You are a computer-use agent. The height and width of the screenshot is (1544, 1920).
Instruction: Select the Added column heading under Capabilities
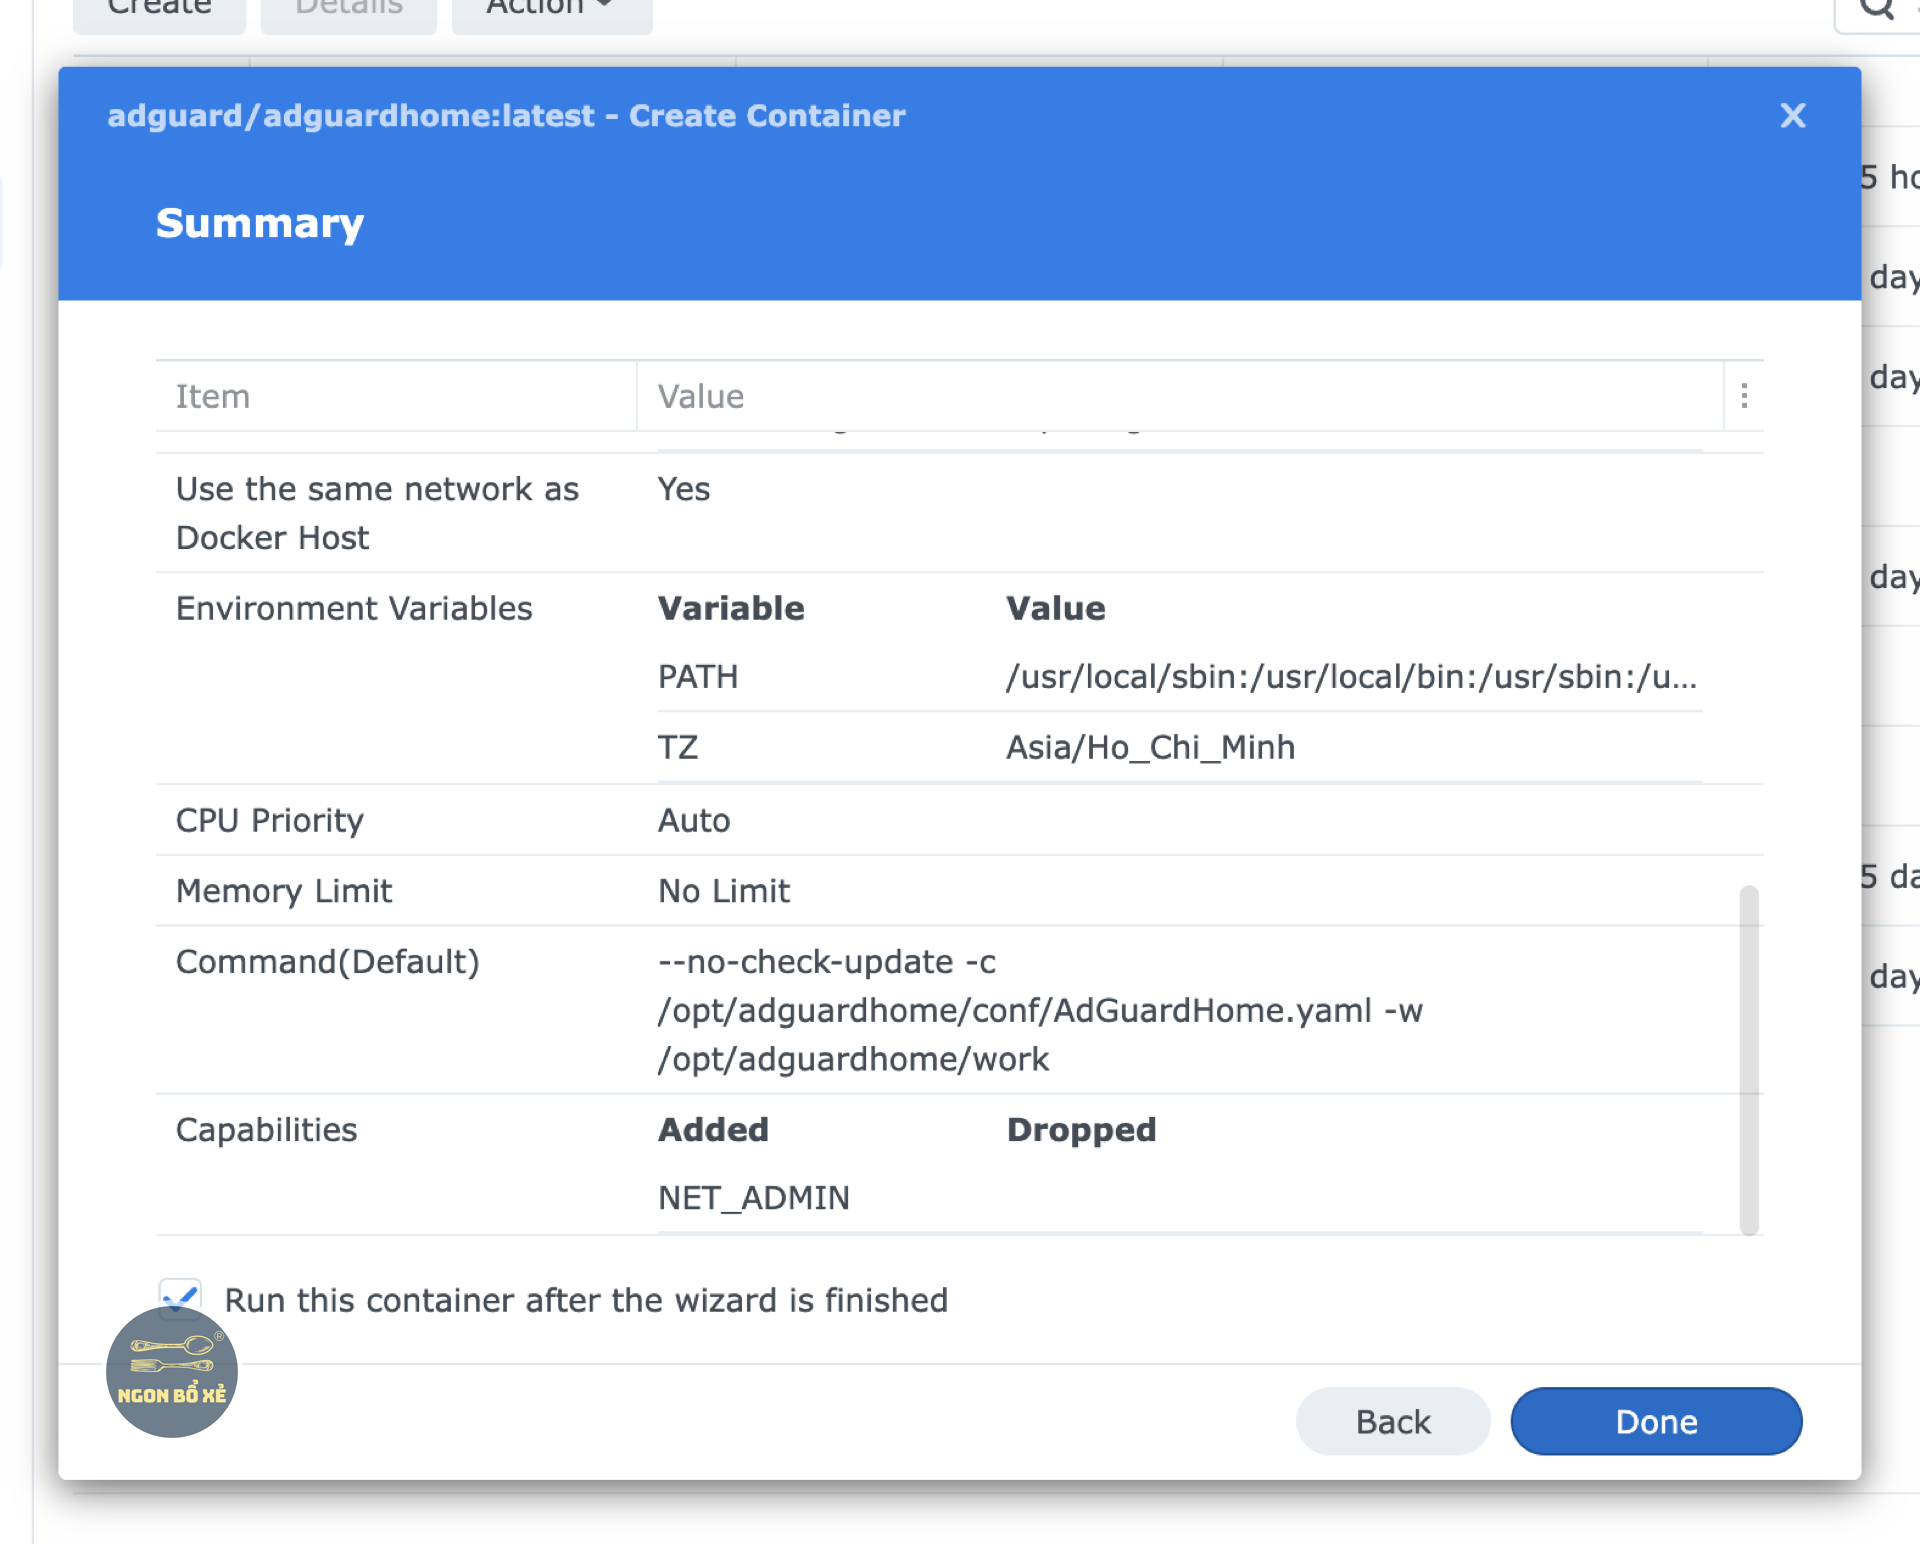[x=713, y=1130]
